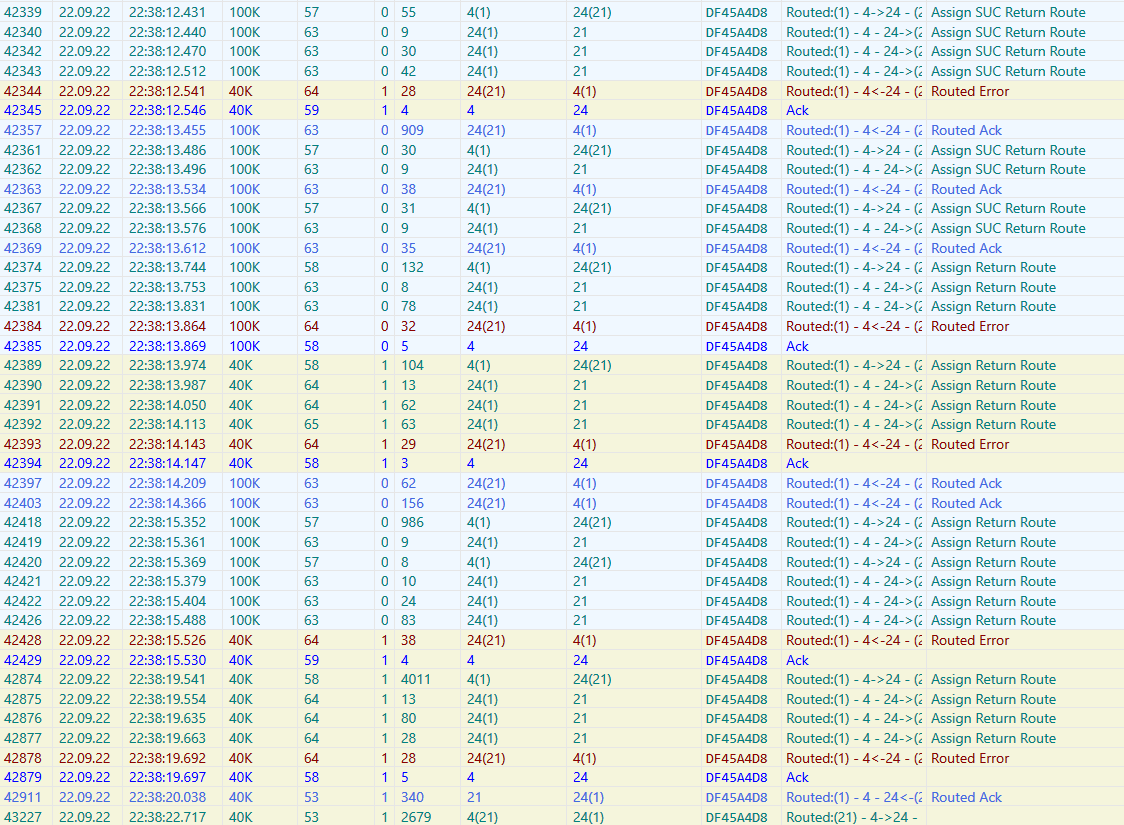Click Routed Ack on row 42911
The width and height of the screenshot is (1124, 825).
966,797
